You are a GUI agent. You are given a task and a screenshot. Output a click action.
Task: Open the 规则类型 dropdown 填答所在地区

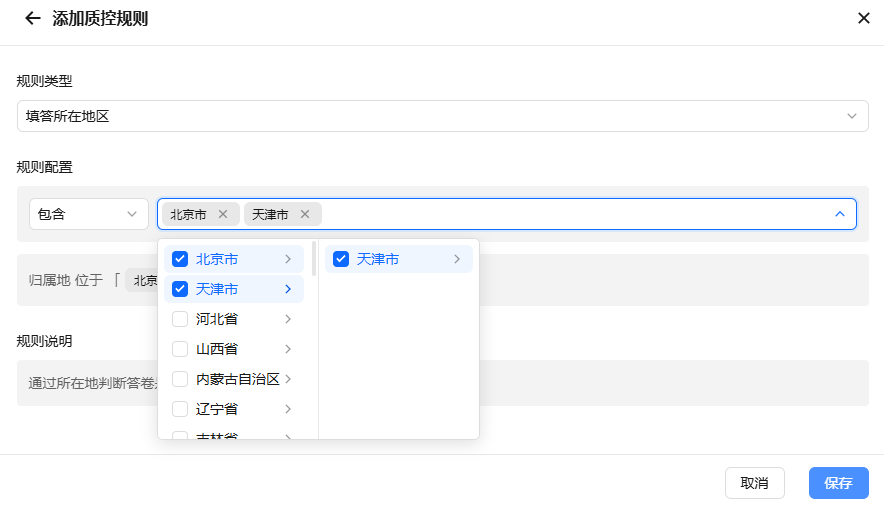coord(443,116)
